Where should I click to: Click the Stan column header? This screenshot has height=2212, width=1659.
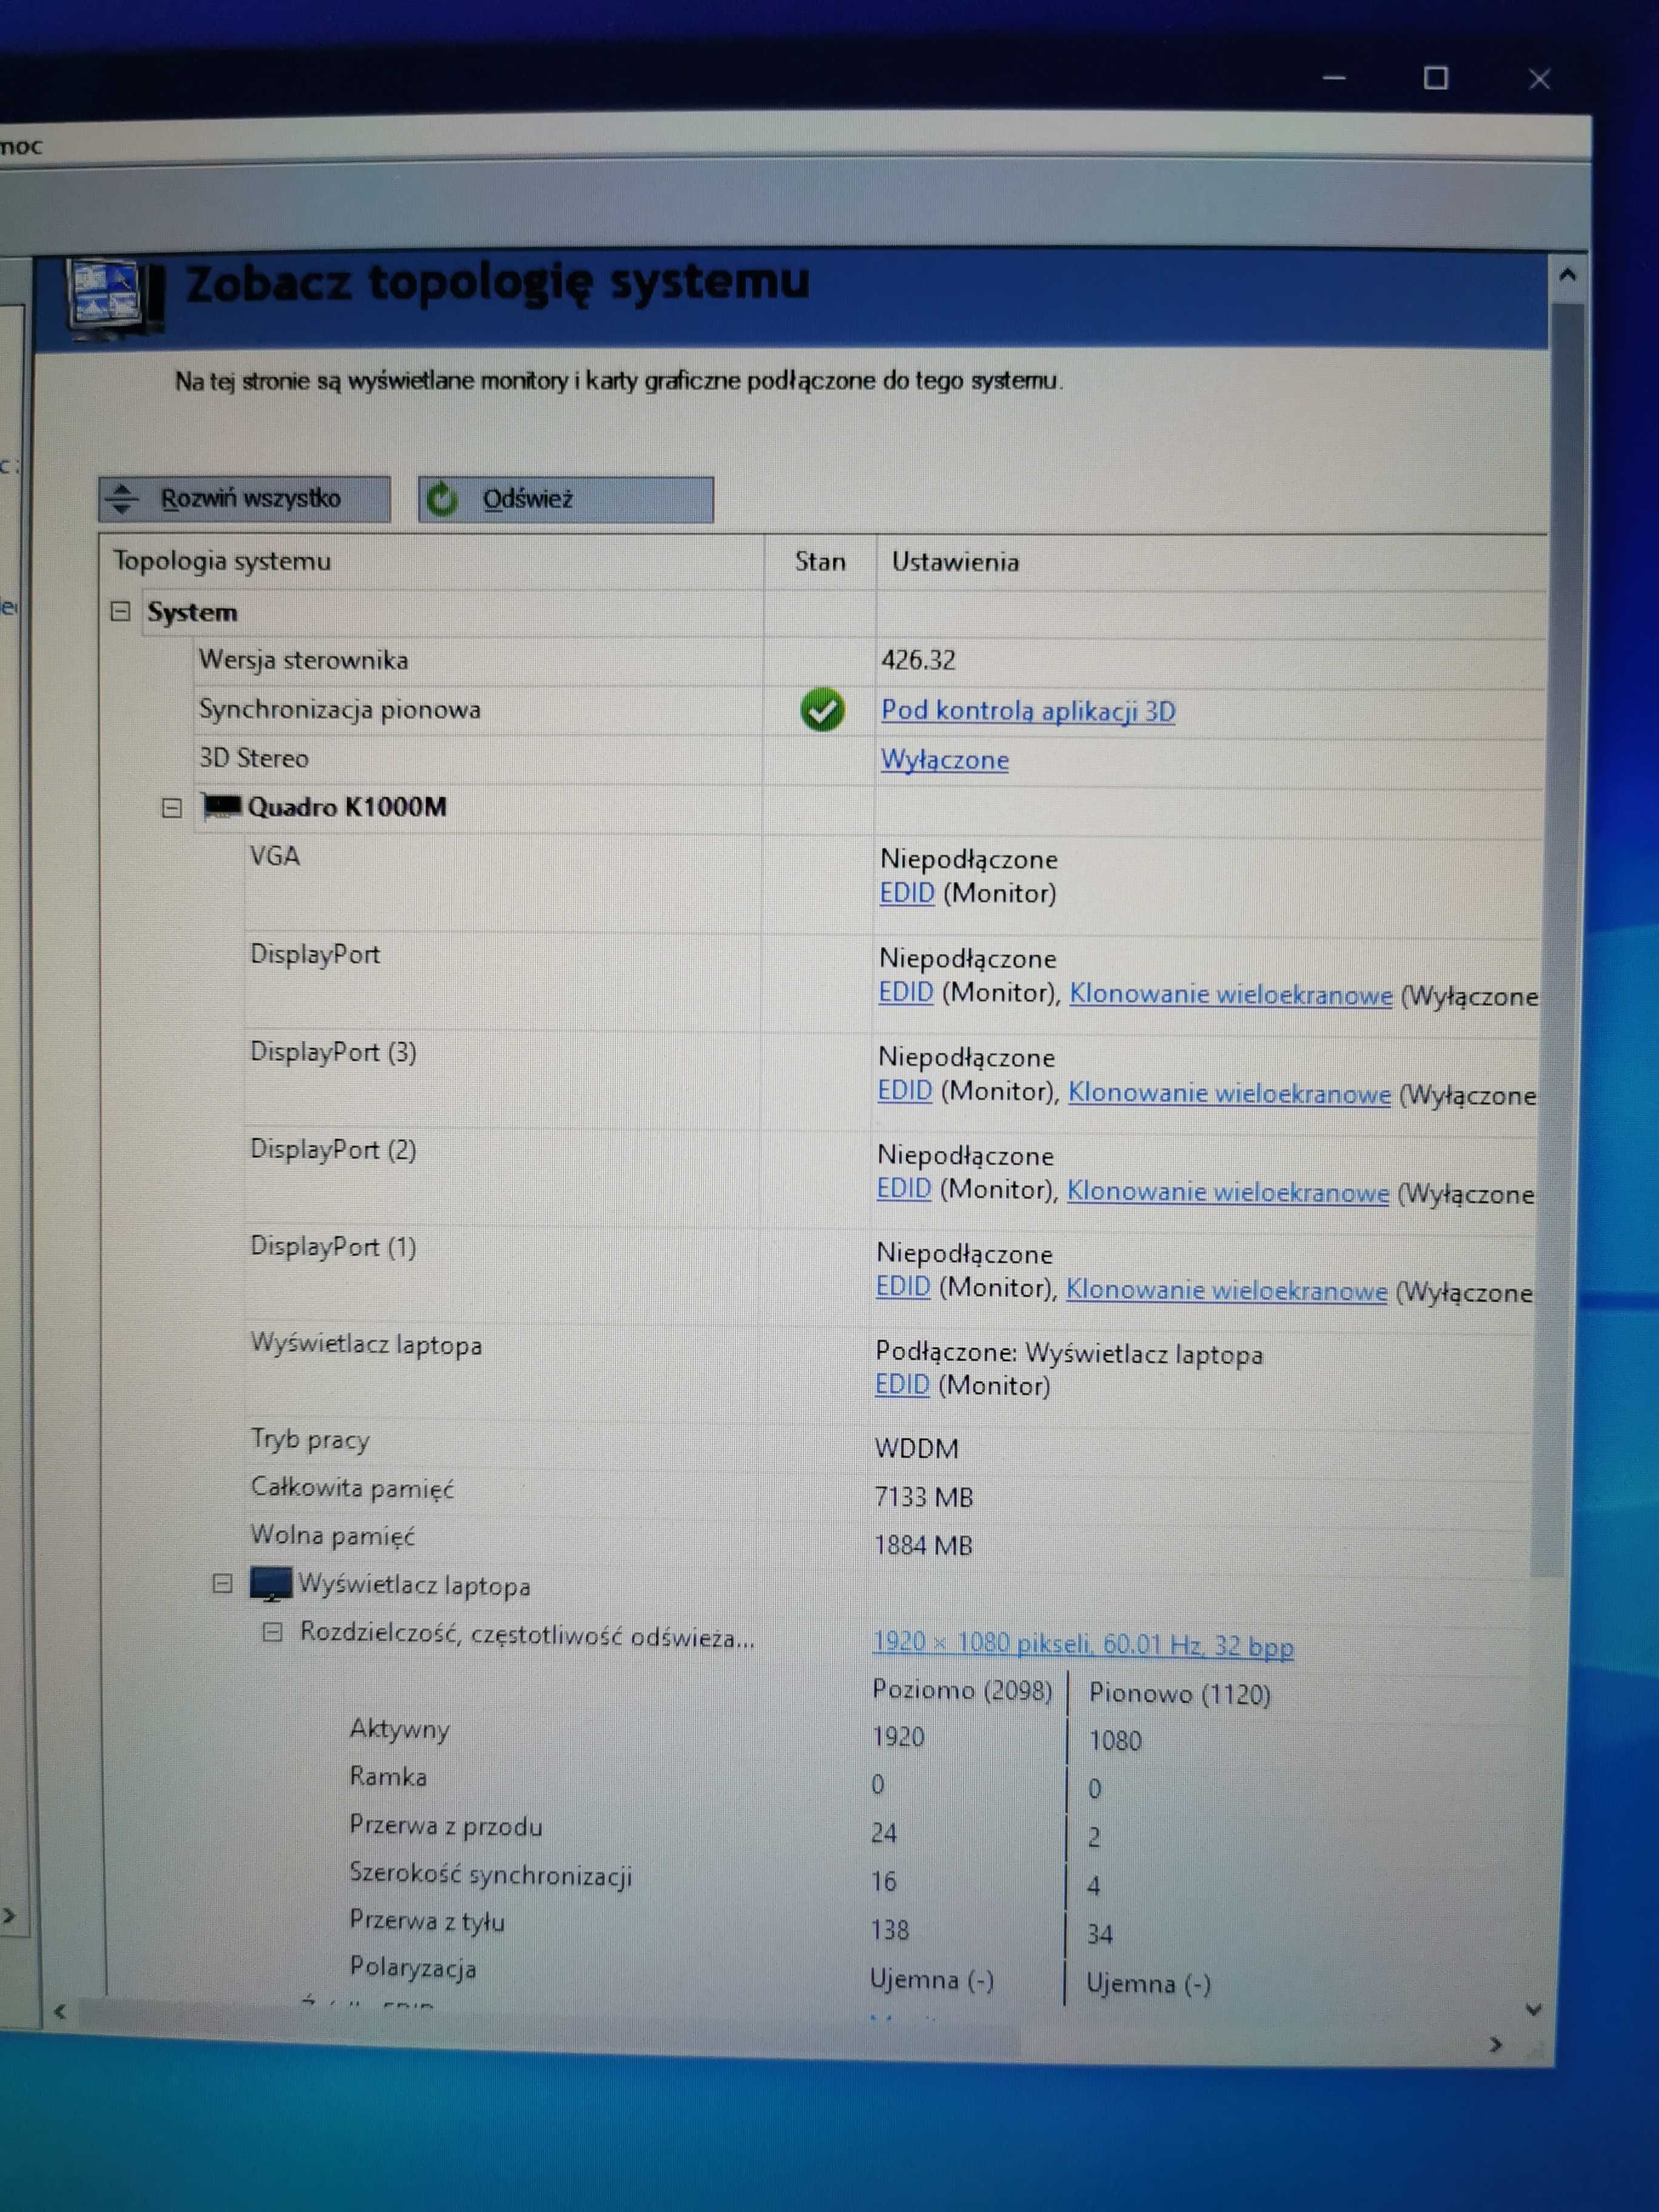[x=820, y=562]
